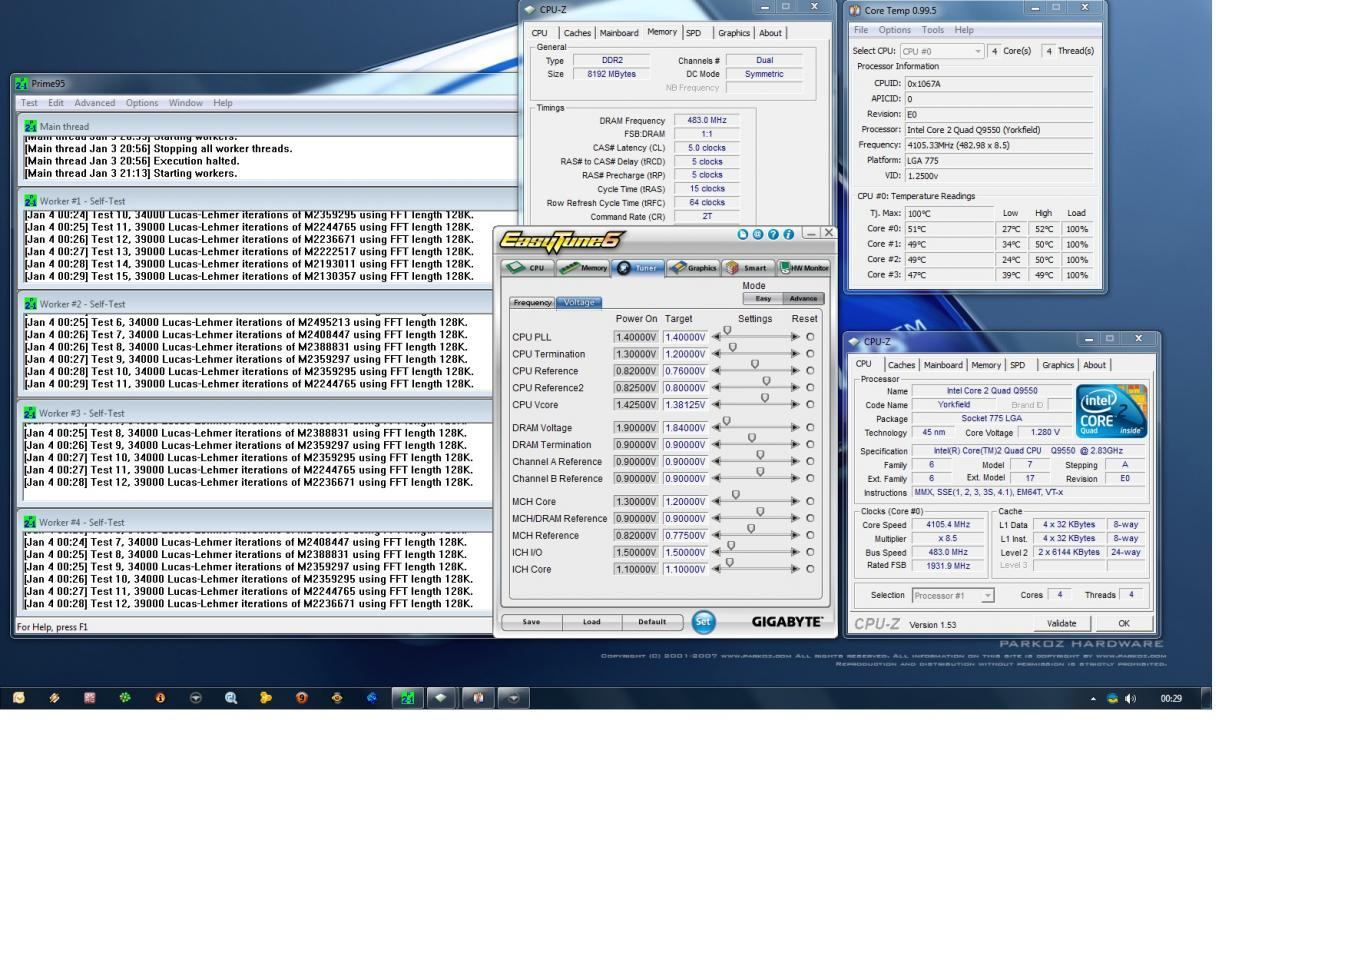The height and width of the screenshot is (980, 1348).
Task: Open EasyTune6 help question-mark icon
Action: click(773, 234)
